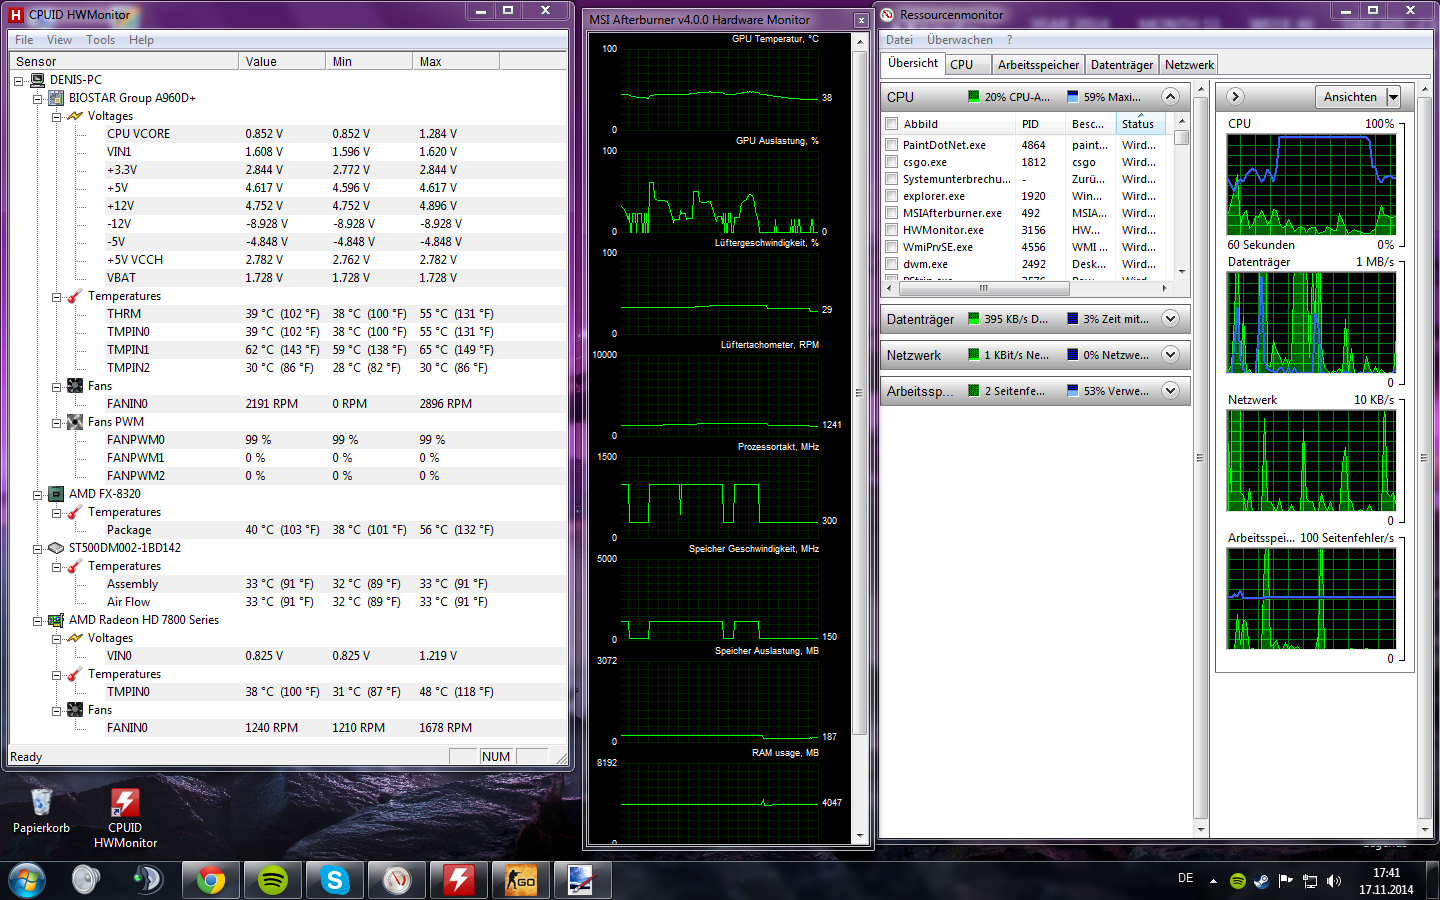Collapse the graph pane with arrow button

[1235, 97]
